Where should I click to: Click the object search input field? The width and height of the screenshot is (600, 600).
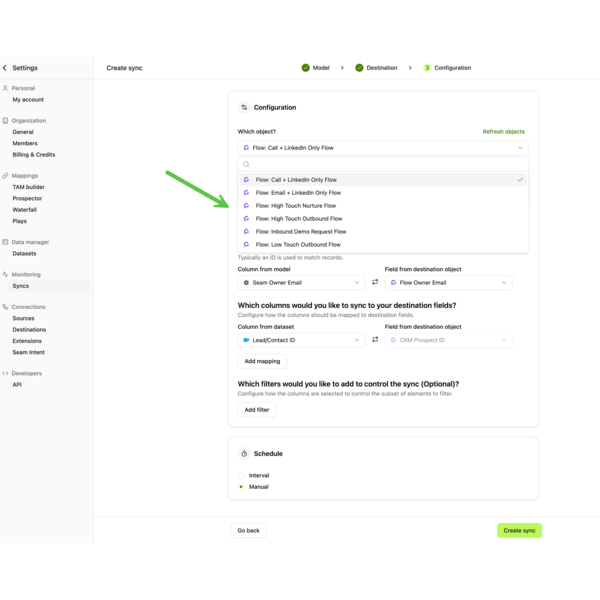(x=383, y=164)
